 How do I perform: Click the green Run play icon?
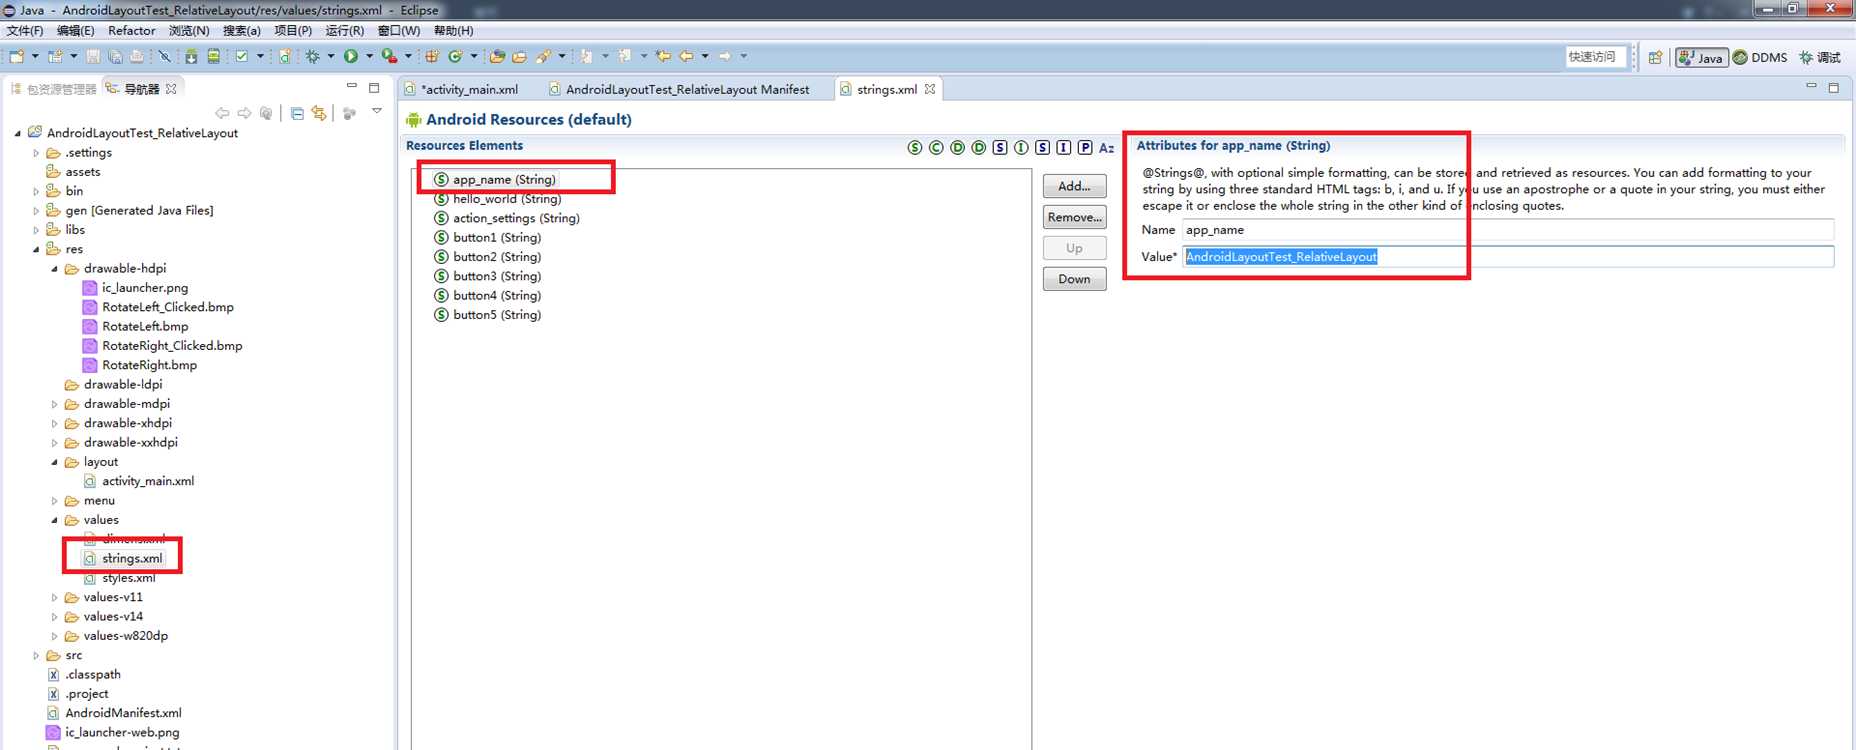click(x=350, y=56)
